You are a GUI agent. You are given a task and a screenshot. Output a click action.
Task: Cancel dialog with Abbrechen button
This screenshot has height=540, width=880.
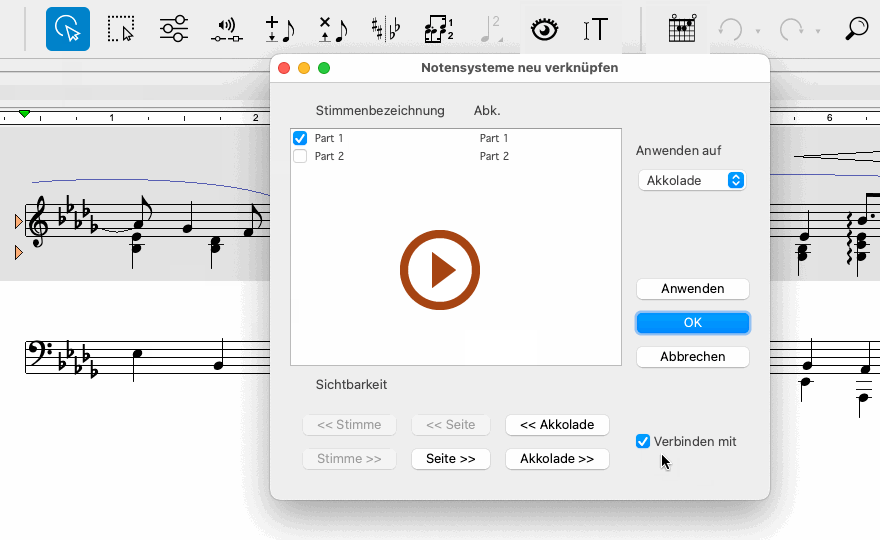pos(692,357)
